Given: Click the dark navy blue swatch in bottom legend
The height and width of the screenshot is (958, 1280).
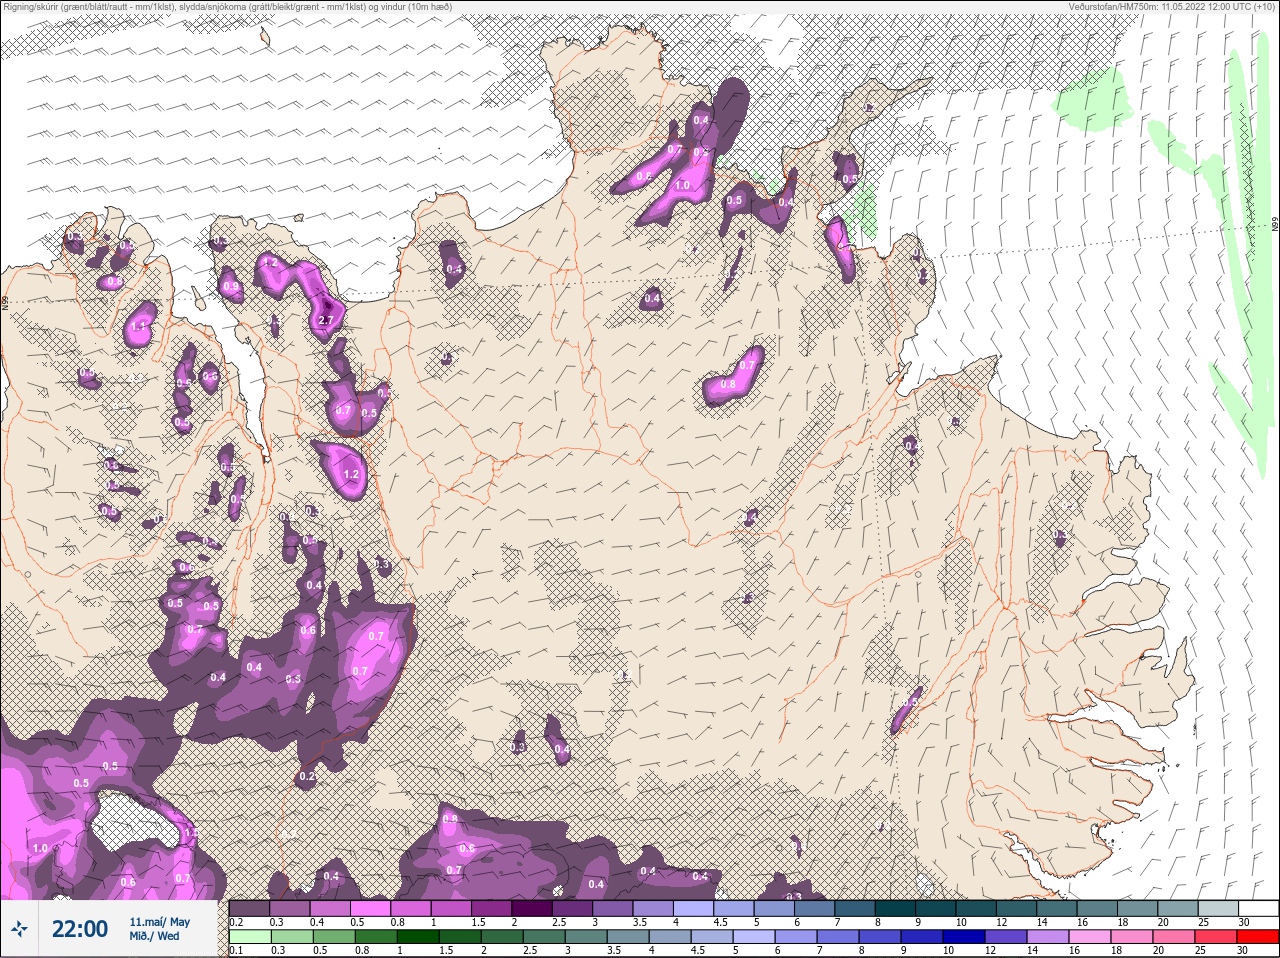Looking at the screenshot, I should click(x=963, y=937).
